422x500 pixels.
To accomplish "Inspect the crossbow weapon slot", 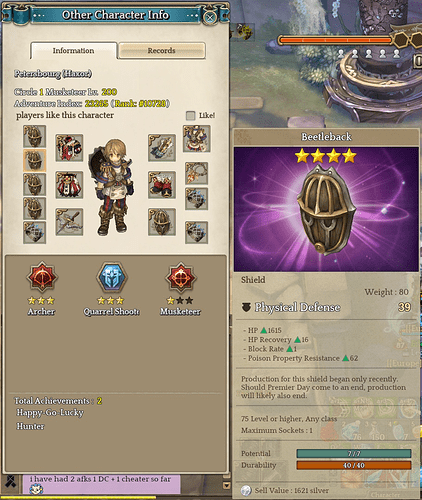I will coord(69,222).
